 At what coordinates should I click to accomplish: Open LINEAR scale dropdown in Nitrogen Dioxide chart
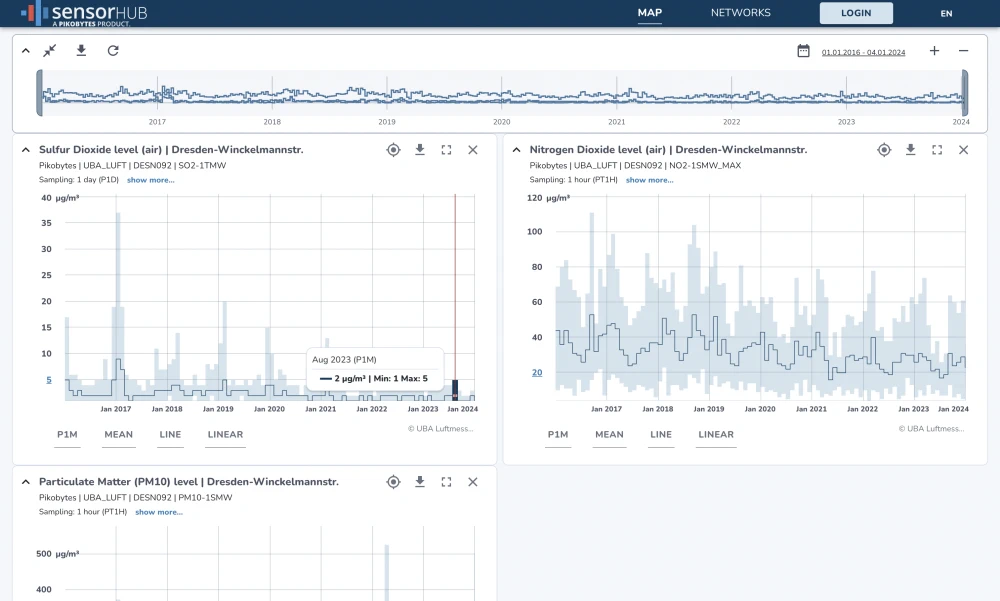(x=716, y=434)
